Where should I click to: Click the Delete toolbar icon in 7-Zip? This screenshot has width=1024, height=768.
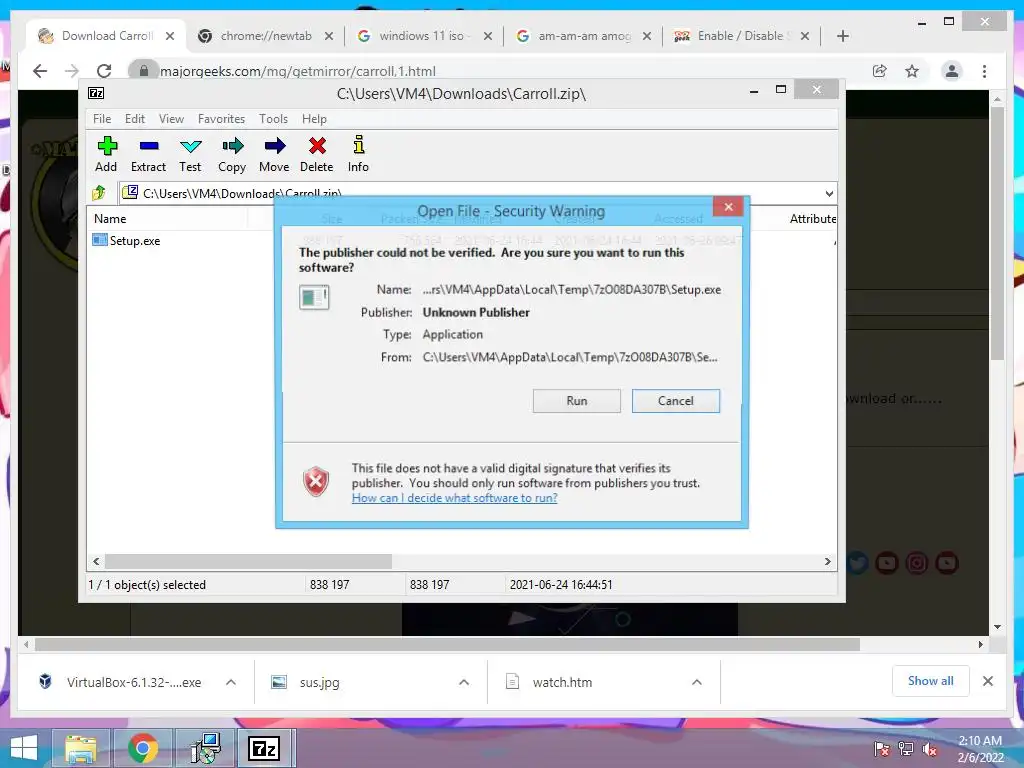317,154
